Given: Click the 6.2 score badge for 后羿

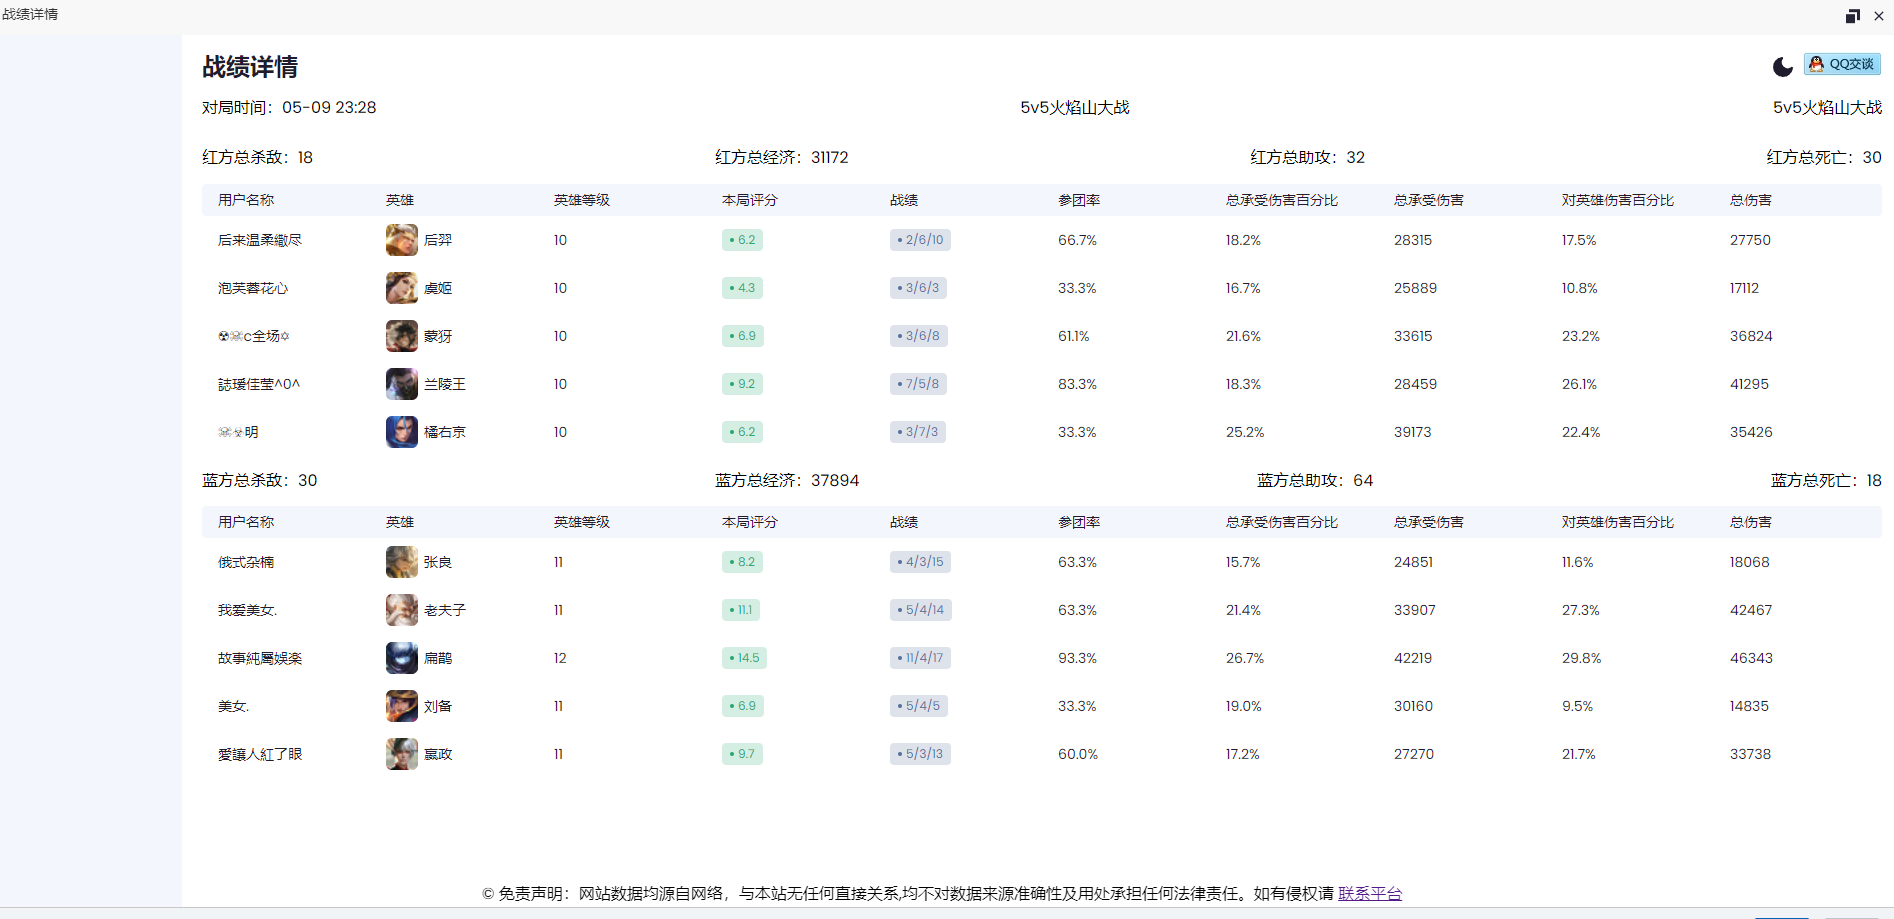Looking at the screenshot, I should tap(742, 240).
